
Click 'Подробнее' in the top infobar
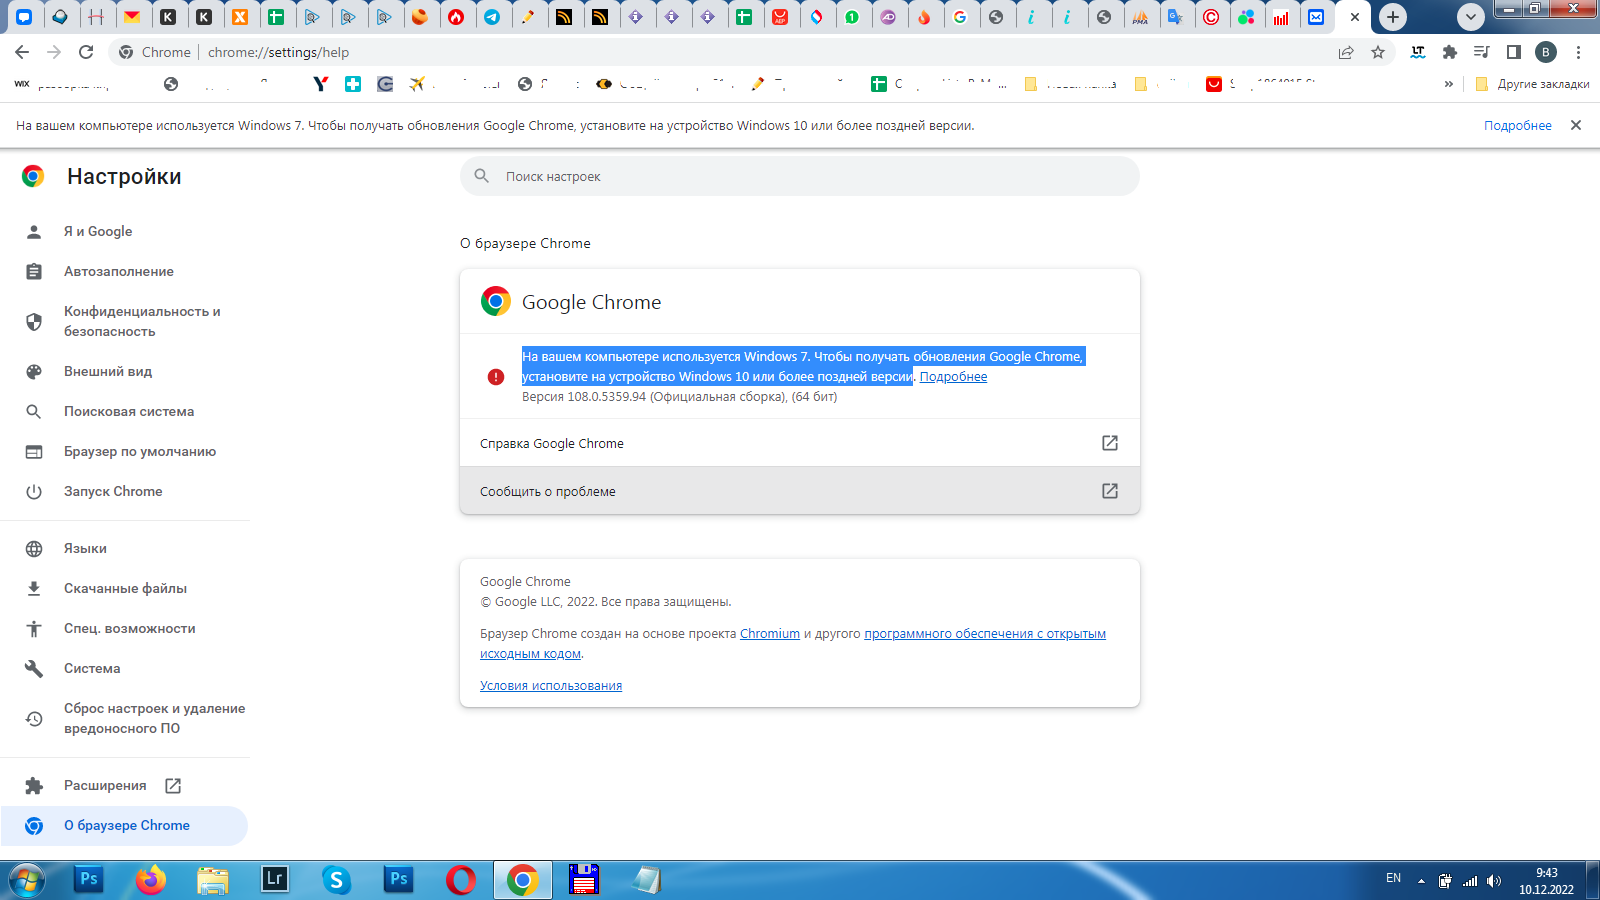pyautogui.click(x=1517, y=125)
